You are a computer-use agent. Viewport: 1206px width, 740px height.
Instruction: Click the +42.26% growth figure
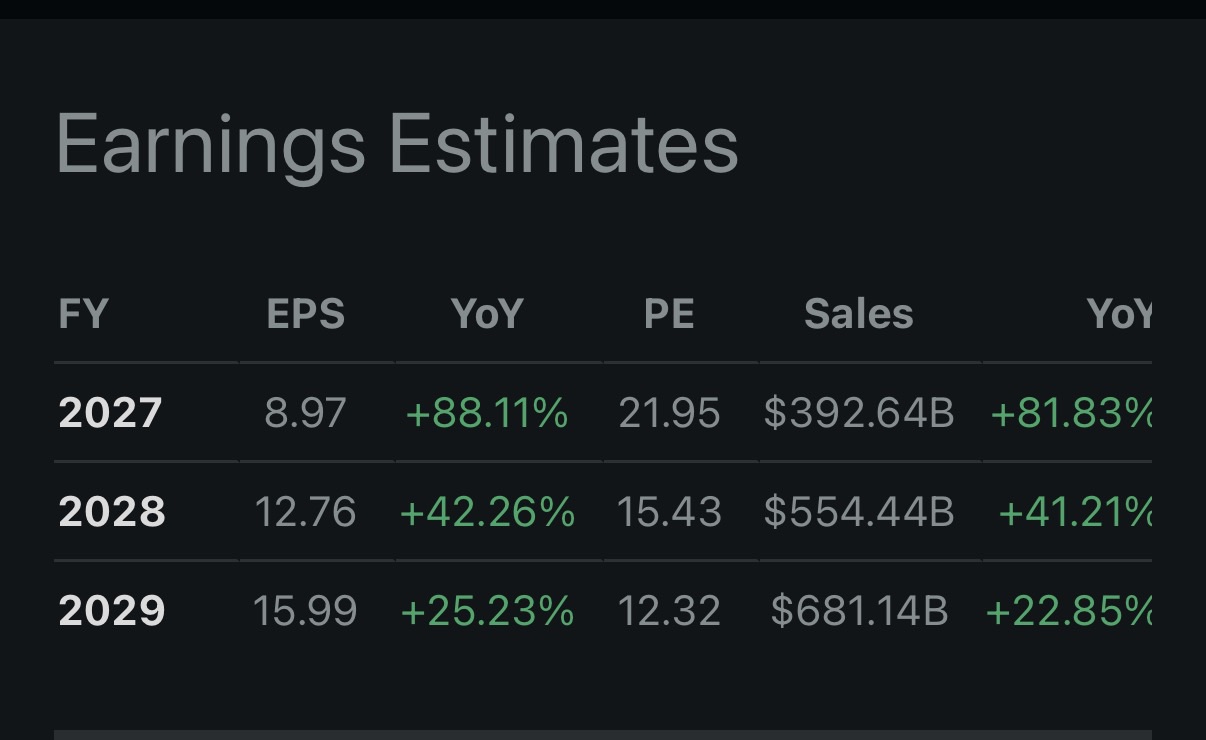487,512
